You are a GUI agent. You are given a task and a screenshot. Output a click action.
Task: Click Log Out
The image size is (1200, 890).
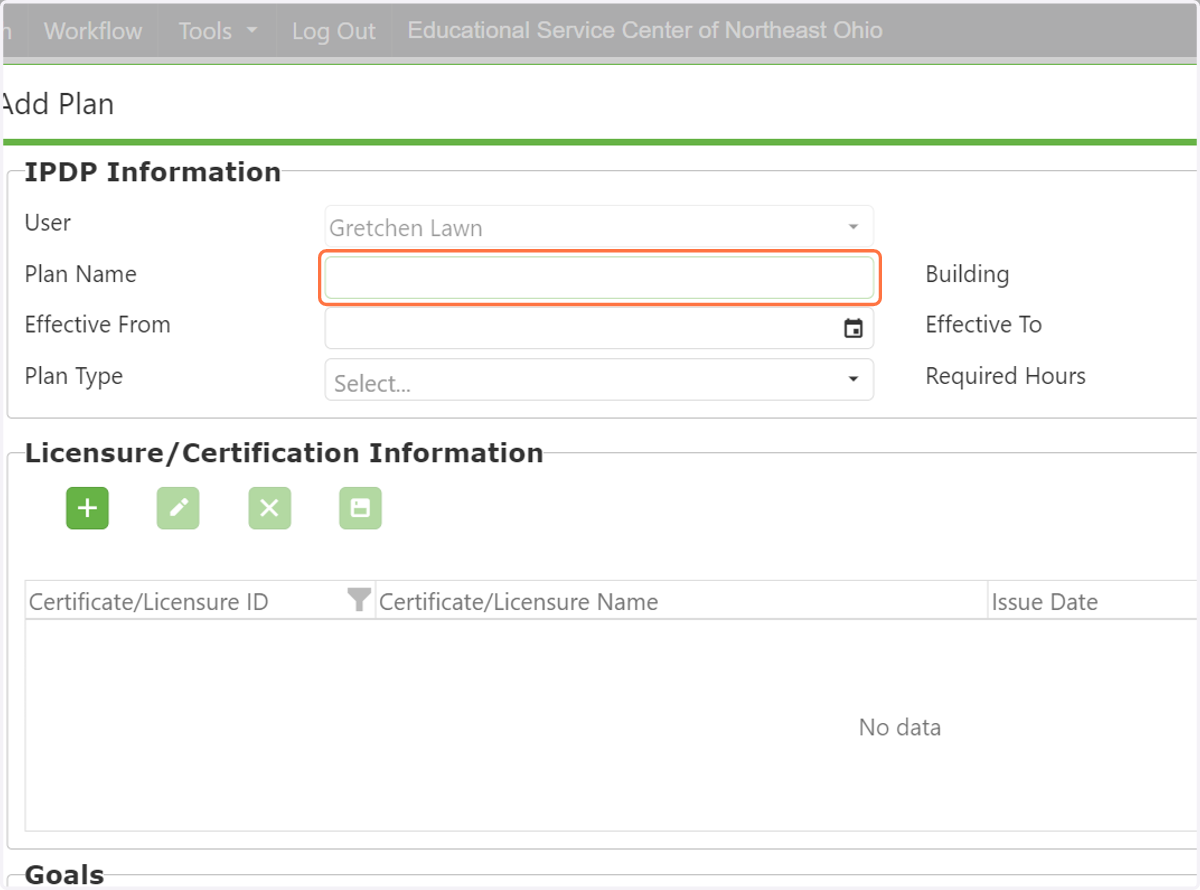(334, 31)
